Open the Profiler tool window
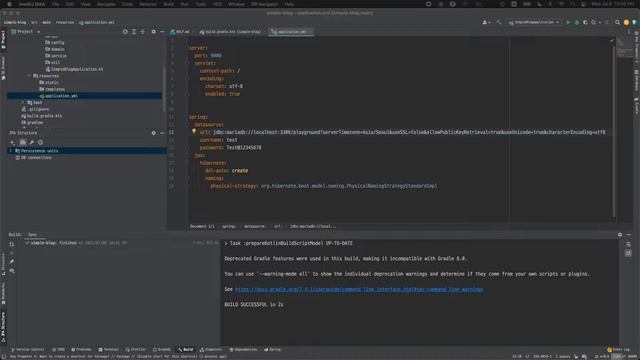The height and width of the screenshot is (360, 640). pyautogui.click(x=136, y=350)
